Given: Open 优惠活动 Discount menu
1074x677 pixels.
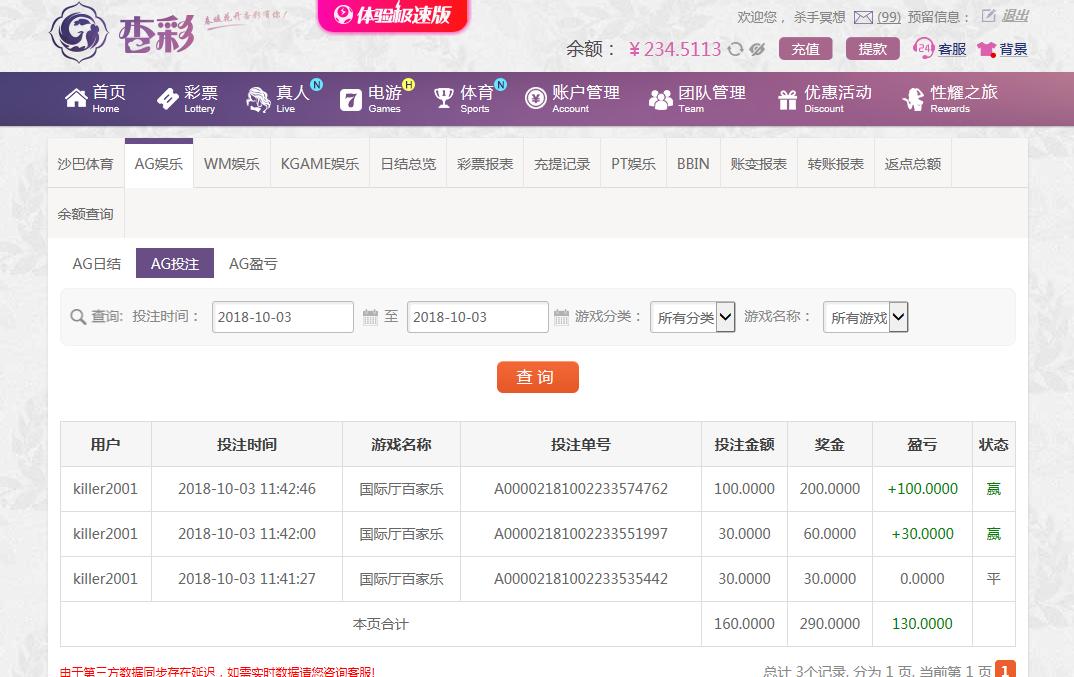Looking at the screenshot, I should (825, 99).
